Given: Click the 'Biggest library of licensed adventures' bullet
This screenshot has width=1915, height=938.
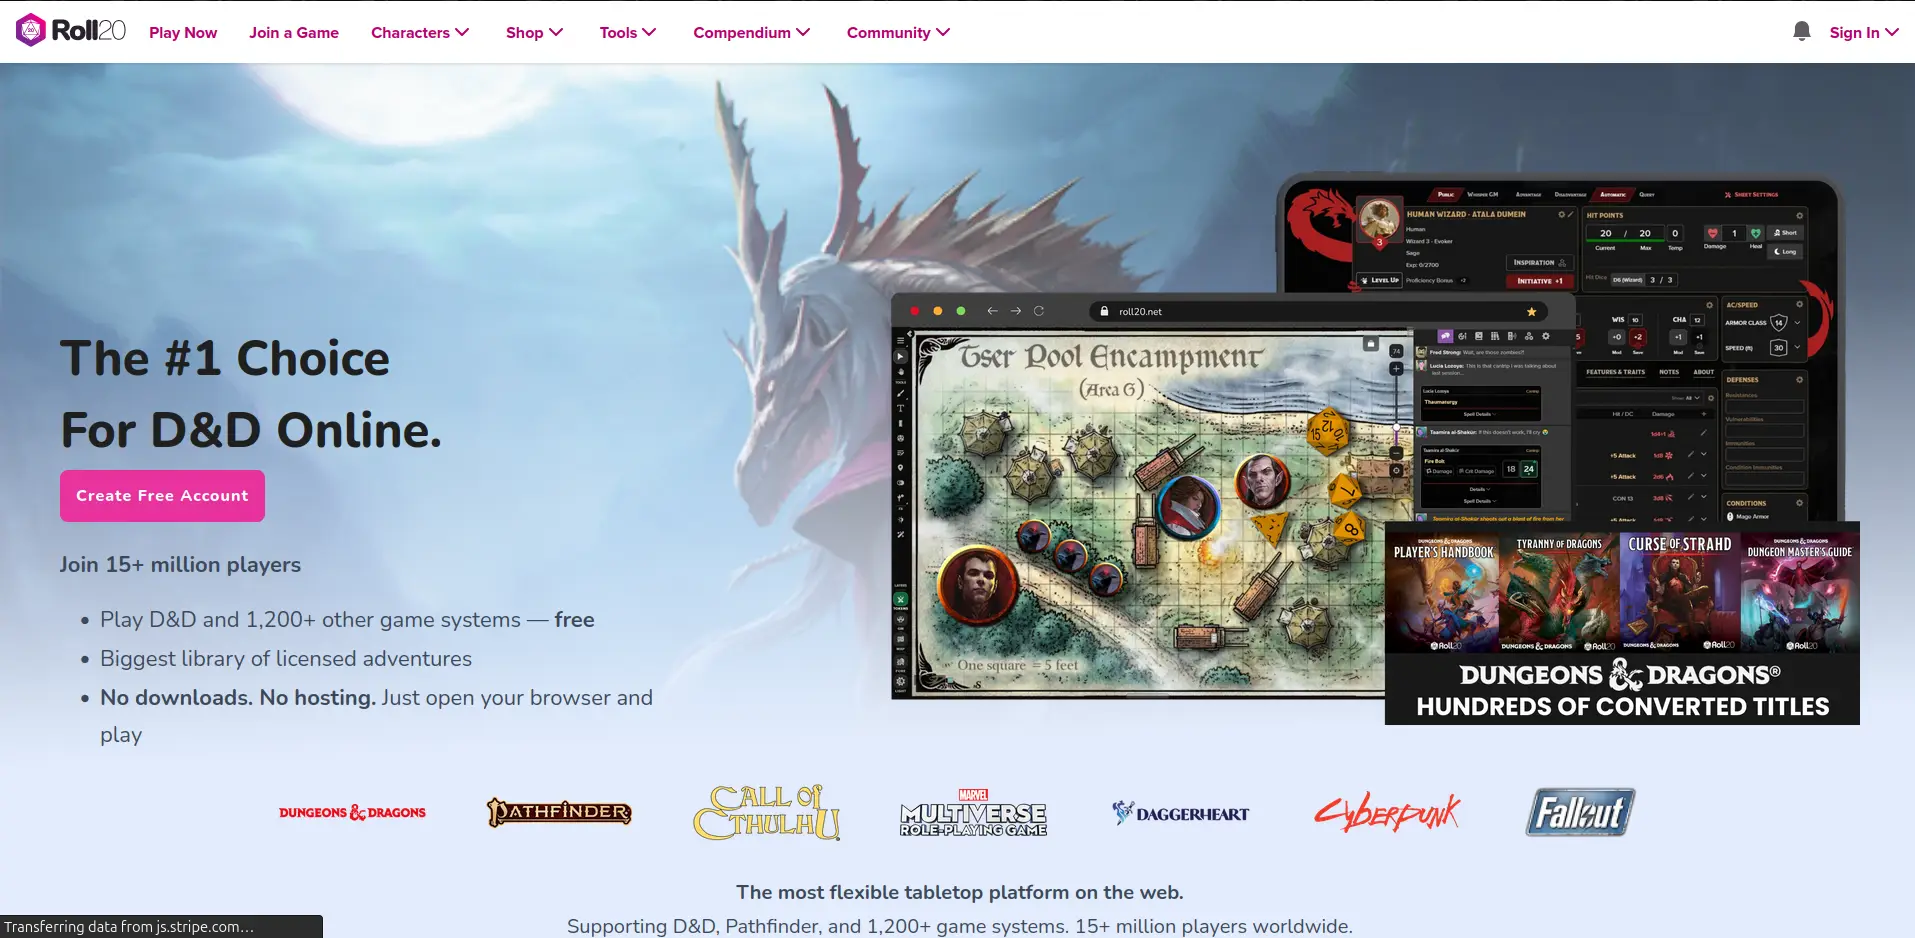Looking at the screenshot, I should (x=286, y=659).
